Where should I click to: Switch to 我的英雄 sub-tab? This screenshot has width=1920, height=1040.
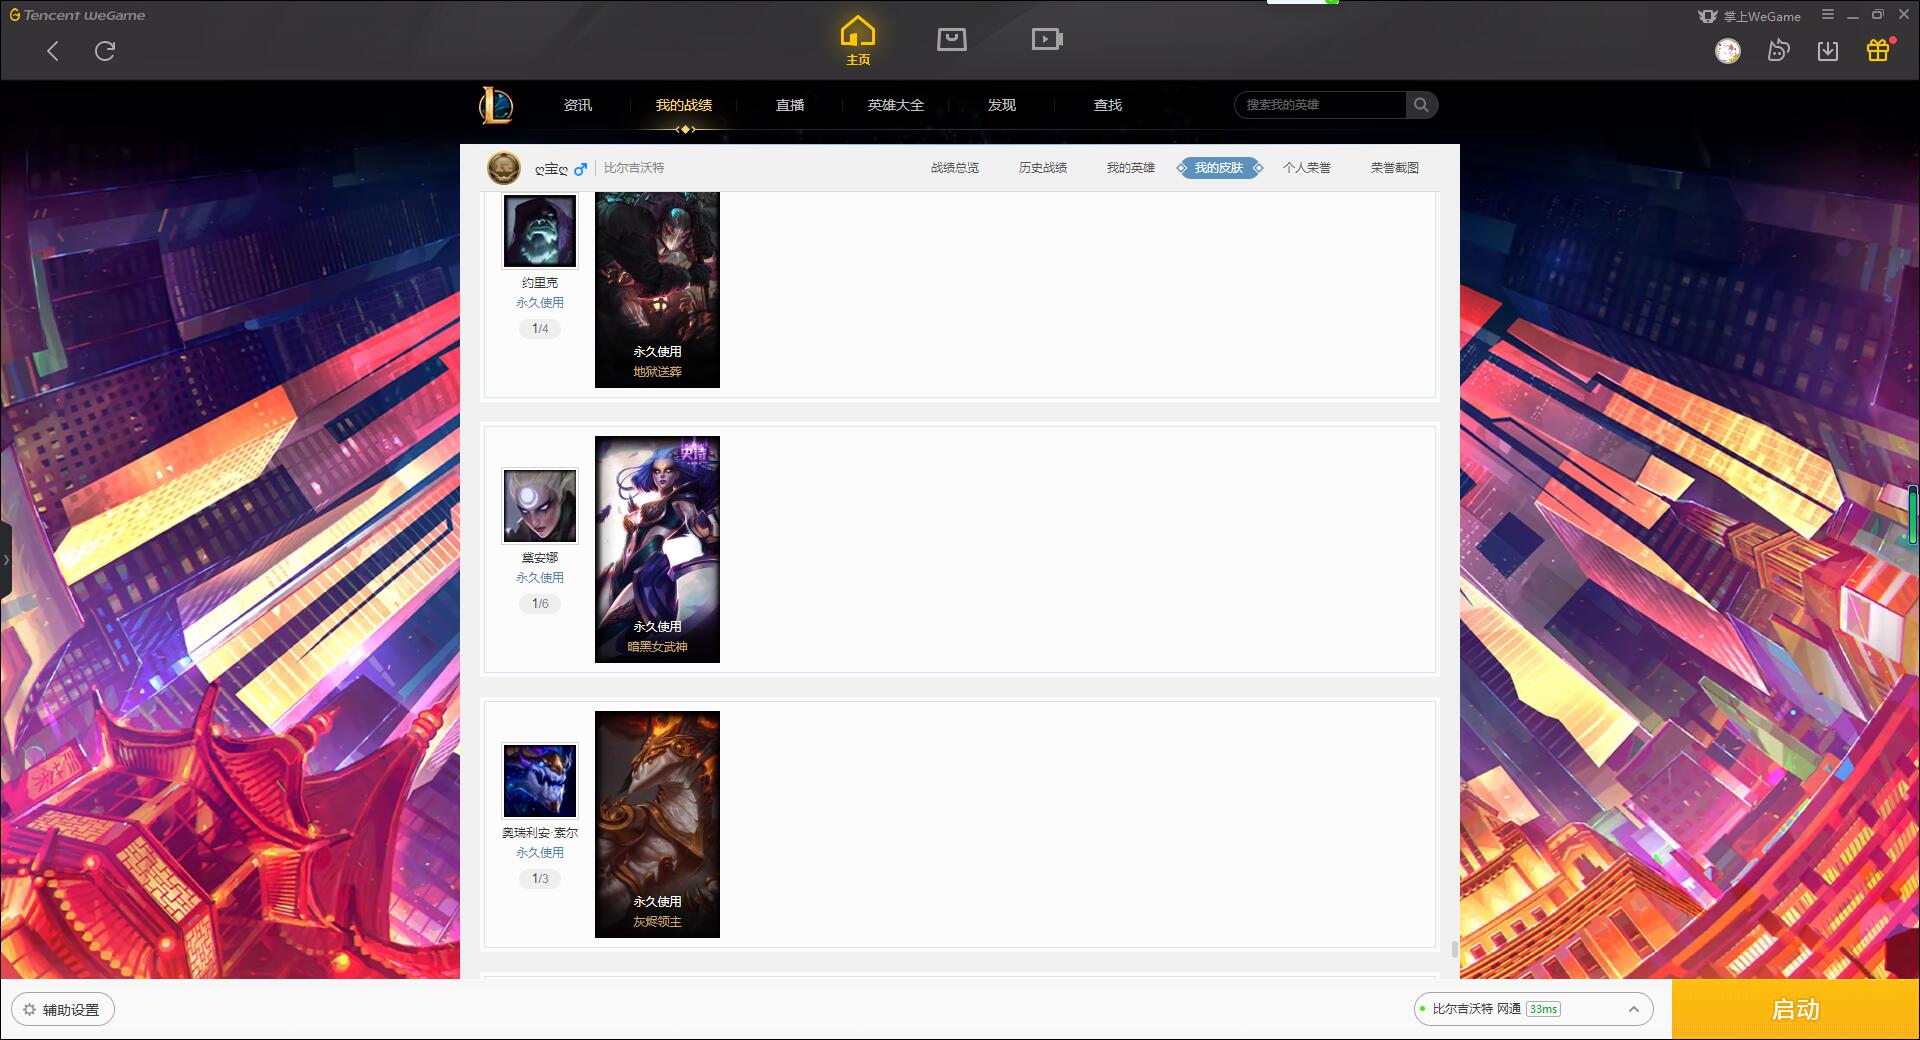point(1131,168)
